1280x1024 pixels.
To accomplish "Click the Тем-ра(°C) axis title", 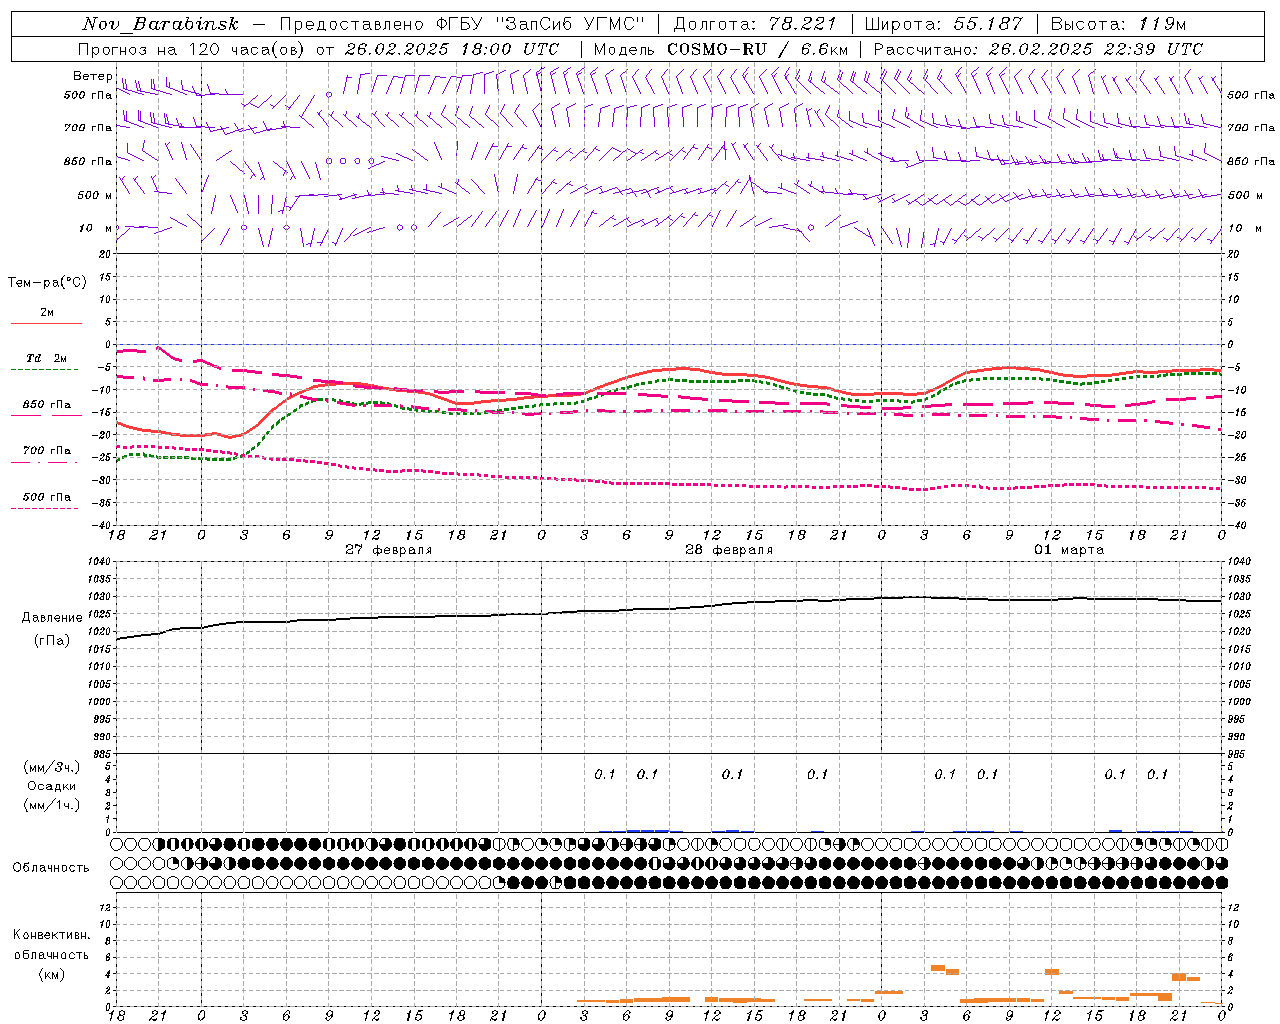I will point(47,283).
